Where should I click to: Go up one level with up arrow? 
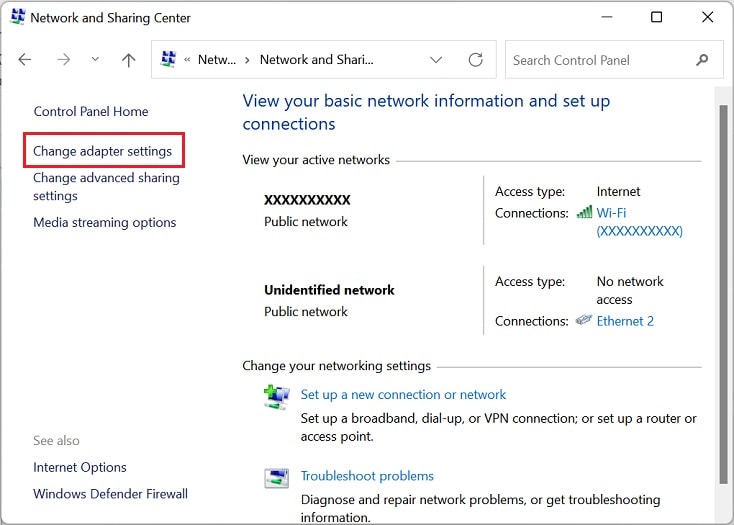[128, 60]
